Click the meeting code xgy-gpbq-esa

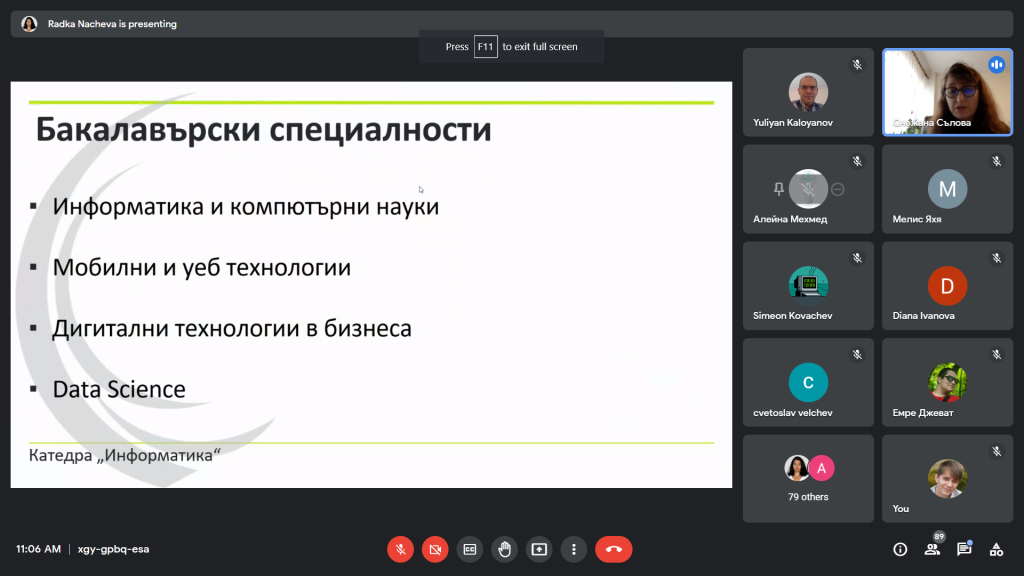(x=114, y=549)
